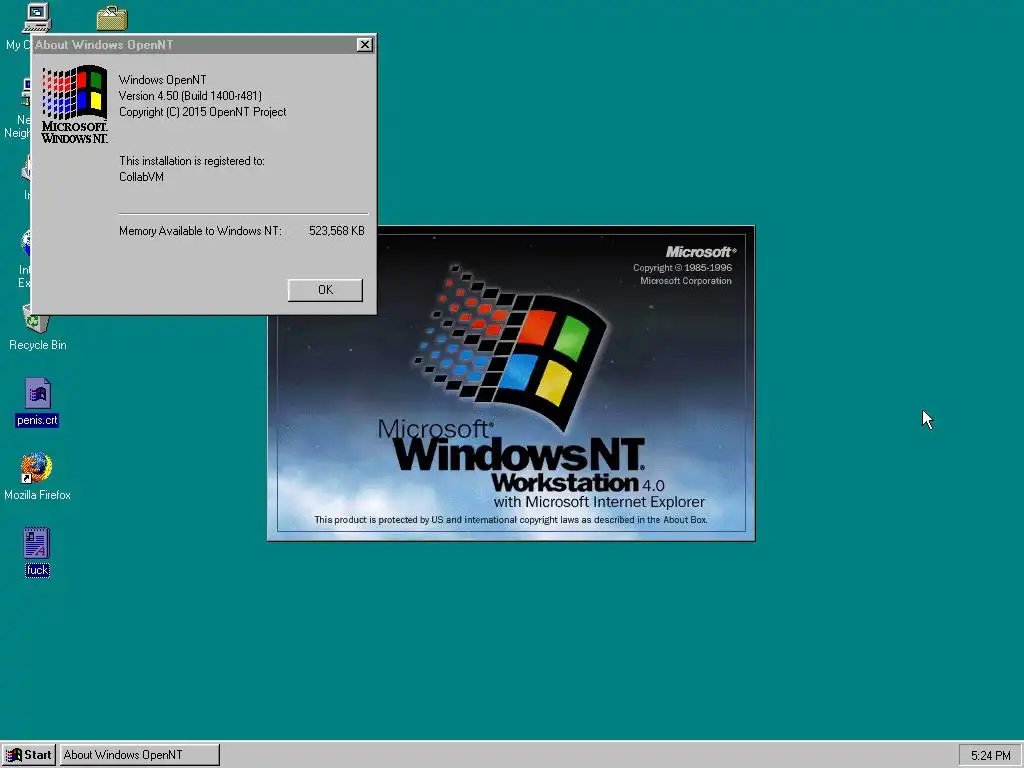This screenshot has height=768, width=1024.
Task: Click the 'Windows OpenNT' product name text
Action: point(163,80)
